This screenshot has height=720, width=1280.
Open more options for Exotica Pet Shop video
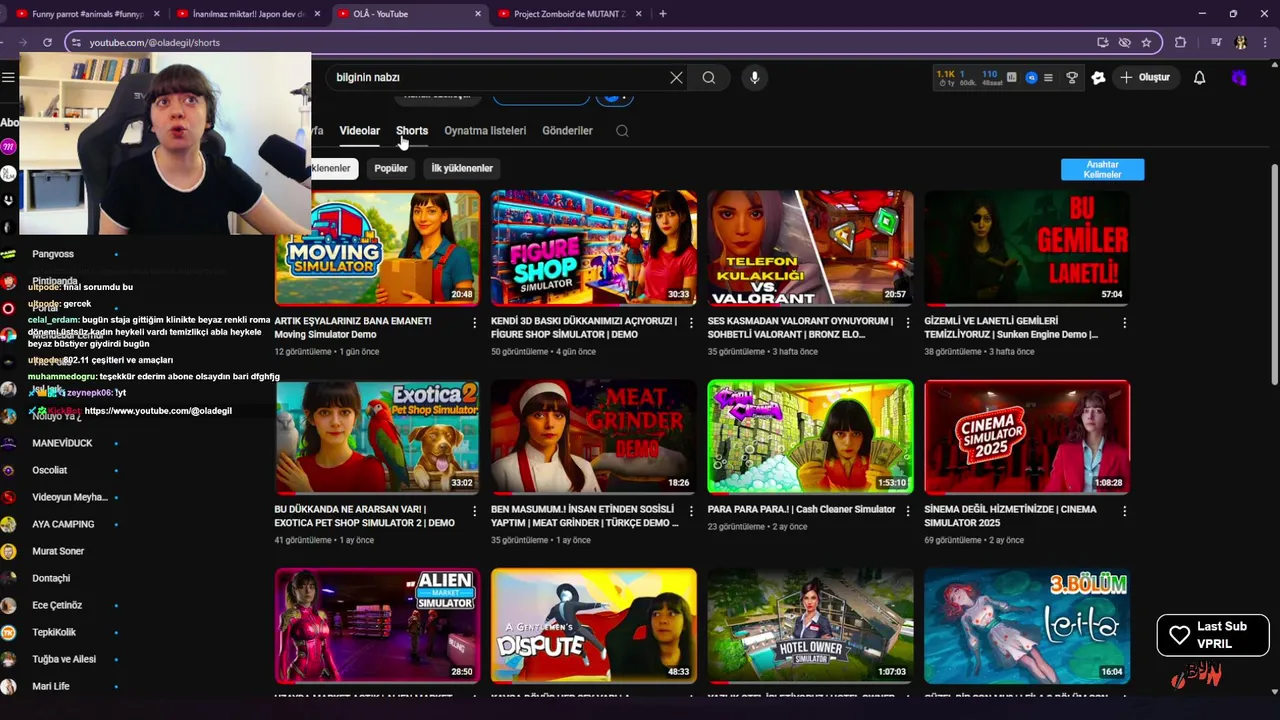tap(474, 511)
